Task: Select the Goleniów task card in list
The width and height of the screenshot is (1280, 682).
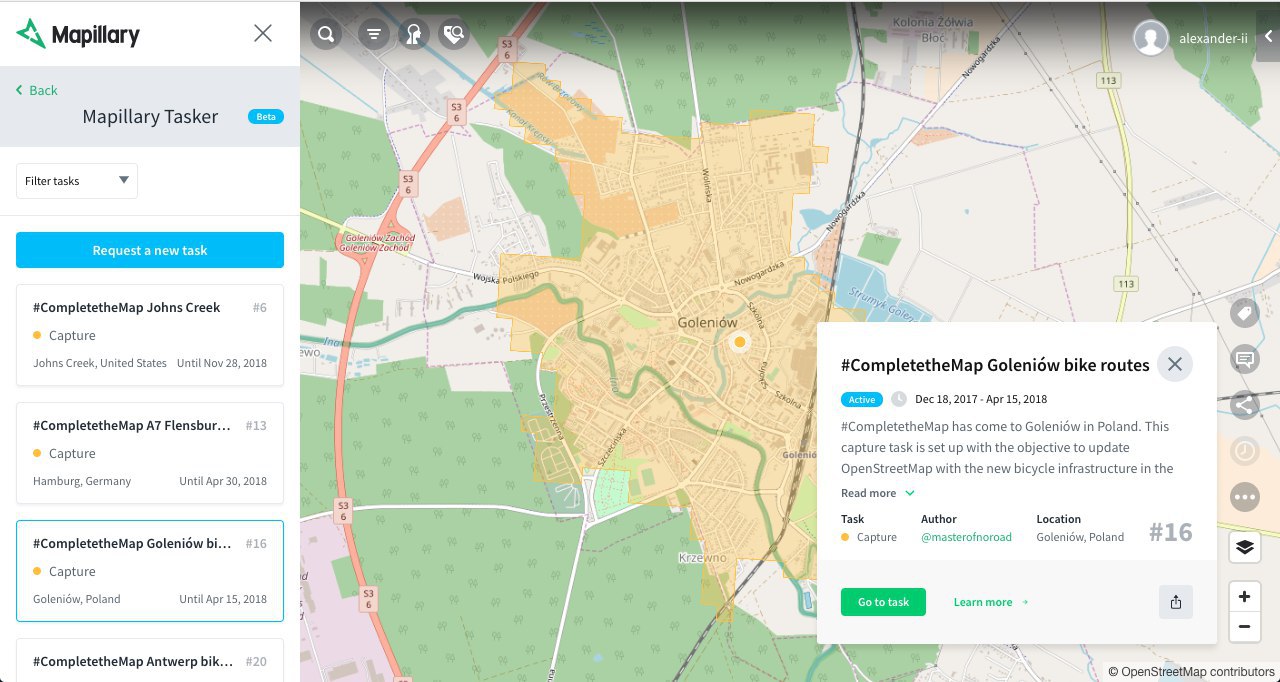Action: 150,571
